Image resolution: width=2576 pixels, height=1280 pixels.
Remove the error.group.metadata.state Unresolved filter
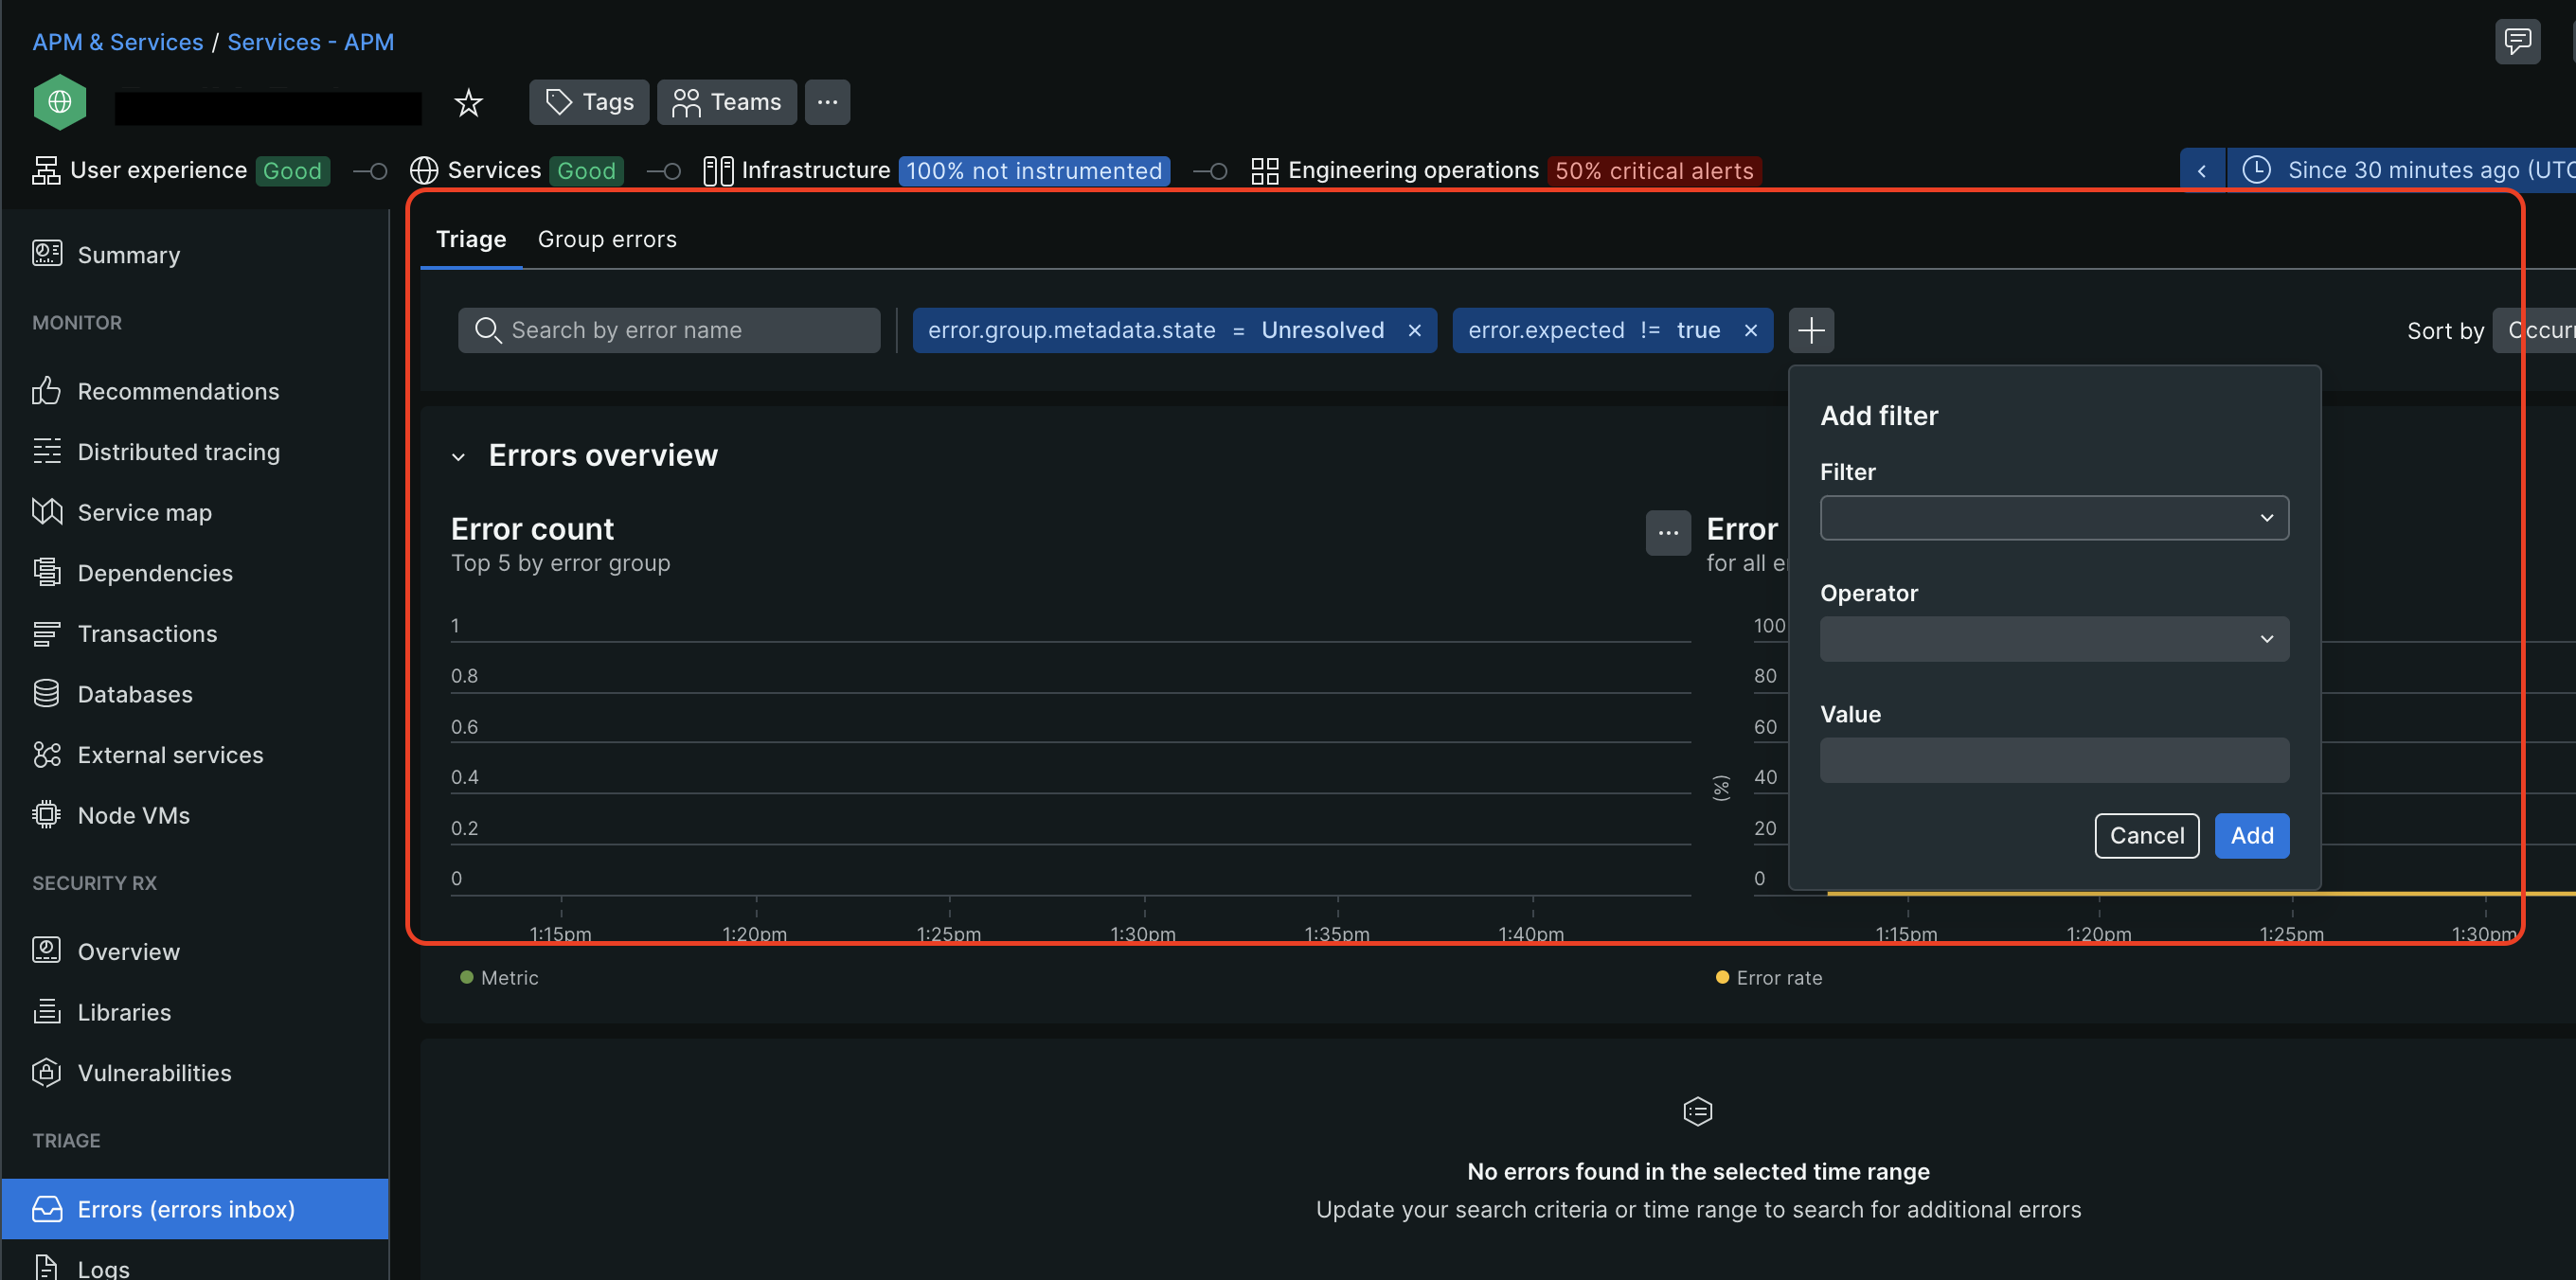pyautogui.click(x=1414, y=331)
